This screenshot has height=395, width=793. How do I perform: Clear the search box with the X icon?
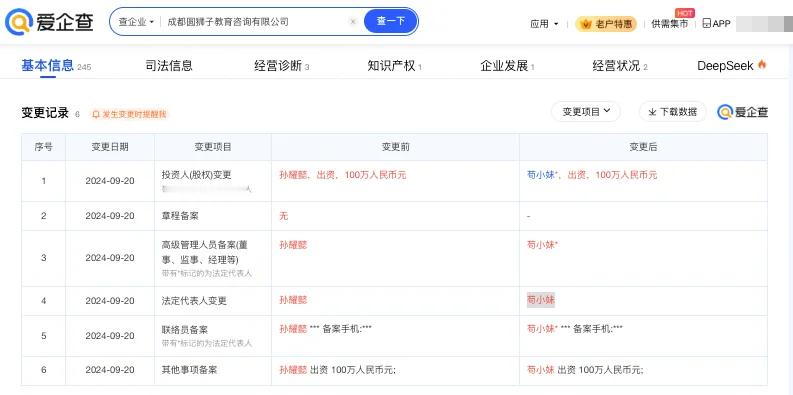click(x=353, y=22)
